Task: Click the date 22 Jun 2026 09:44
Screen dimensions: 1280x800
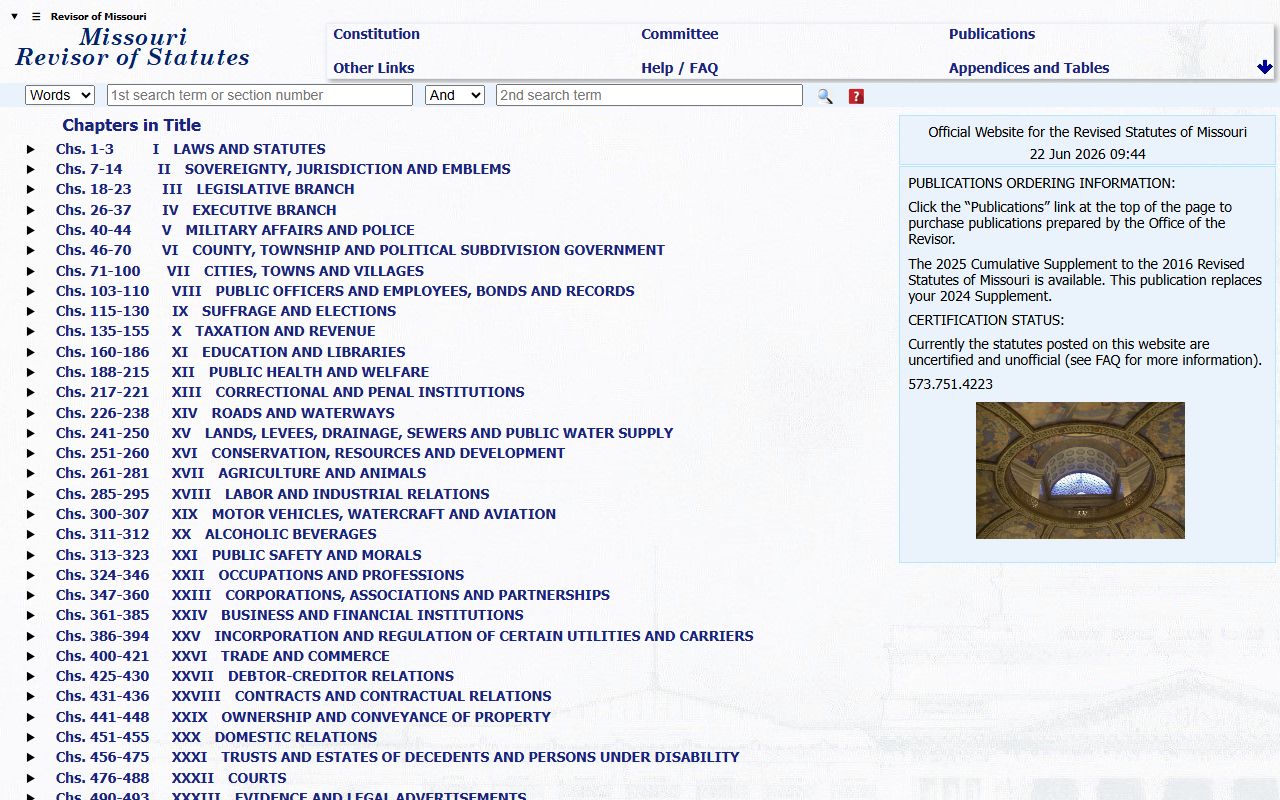Action: coord(1088,154)
